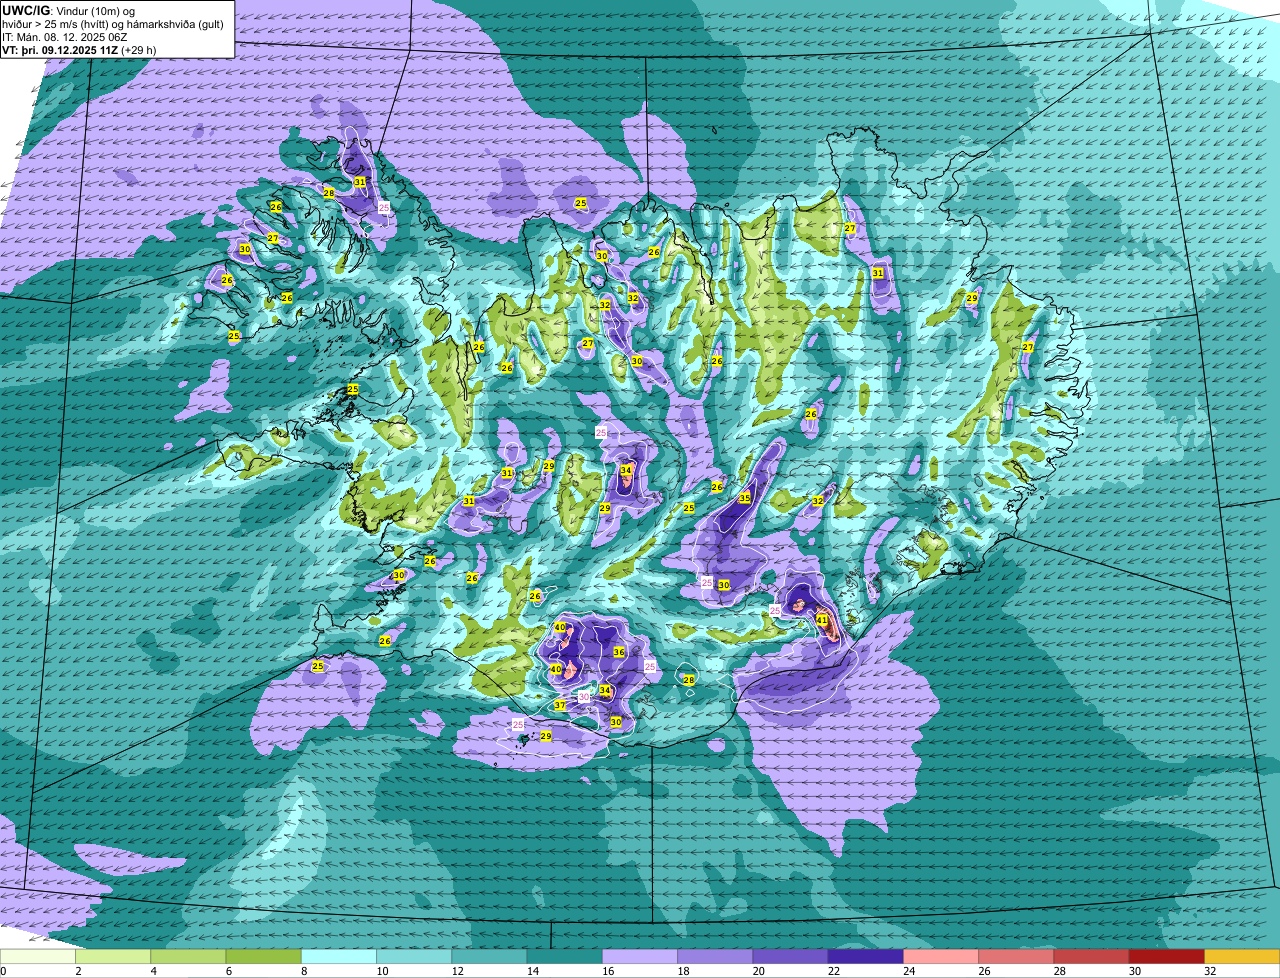The image size is (1280, 978).
Task: Select the olive green 6–8 m/s legend swatch
Action: 263,956
